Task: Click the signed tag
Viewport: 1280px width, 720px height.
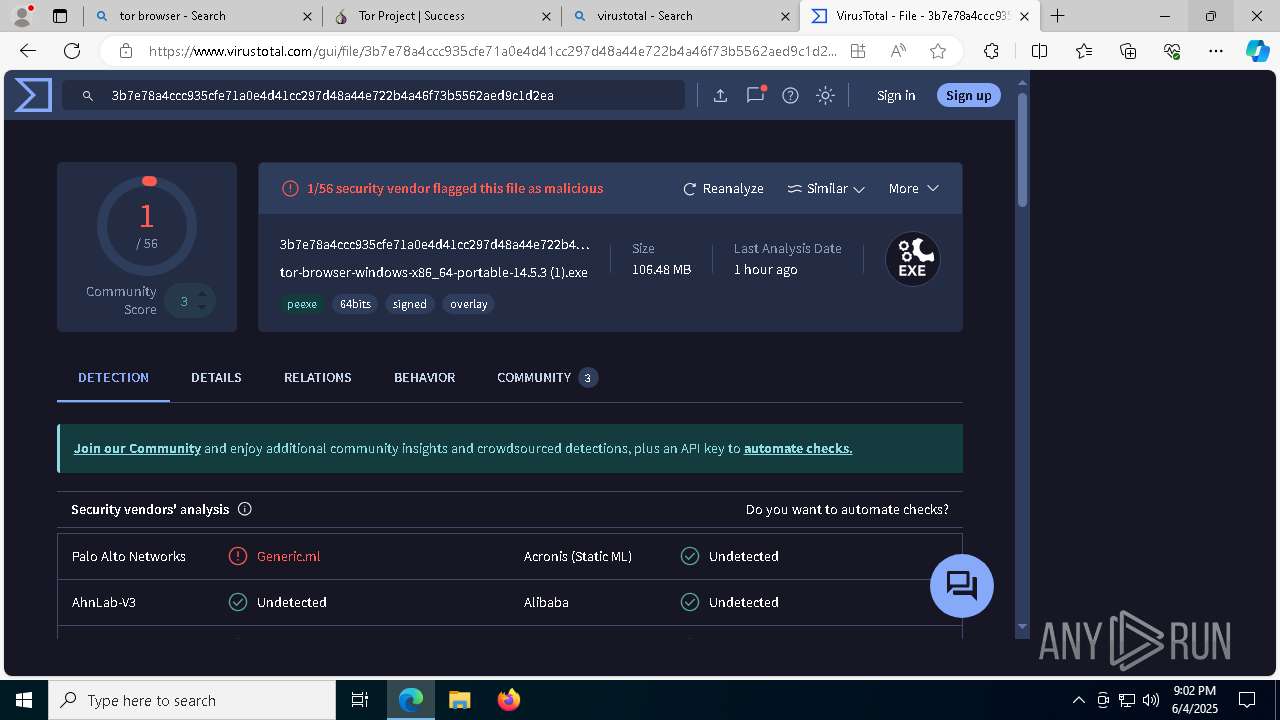Action: pos(410,304)
